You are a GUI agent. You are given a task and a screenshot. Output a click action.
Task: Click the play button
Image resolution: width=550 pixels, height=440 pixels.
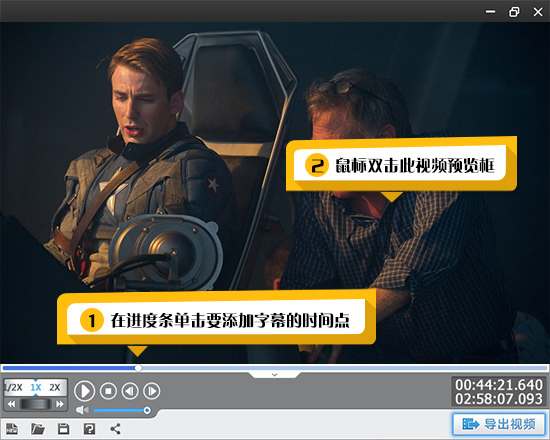[85, 391]
